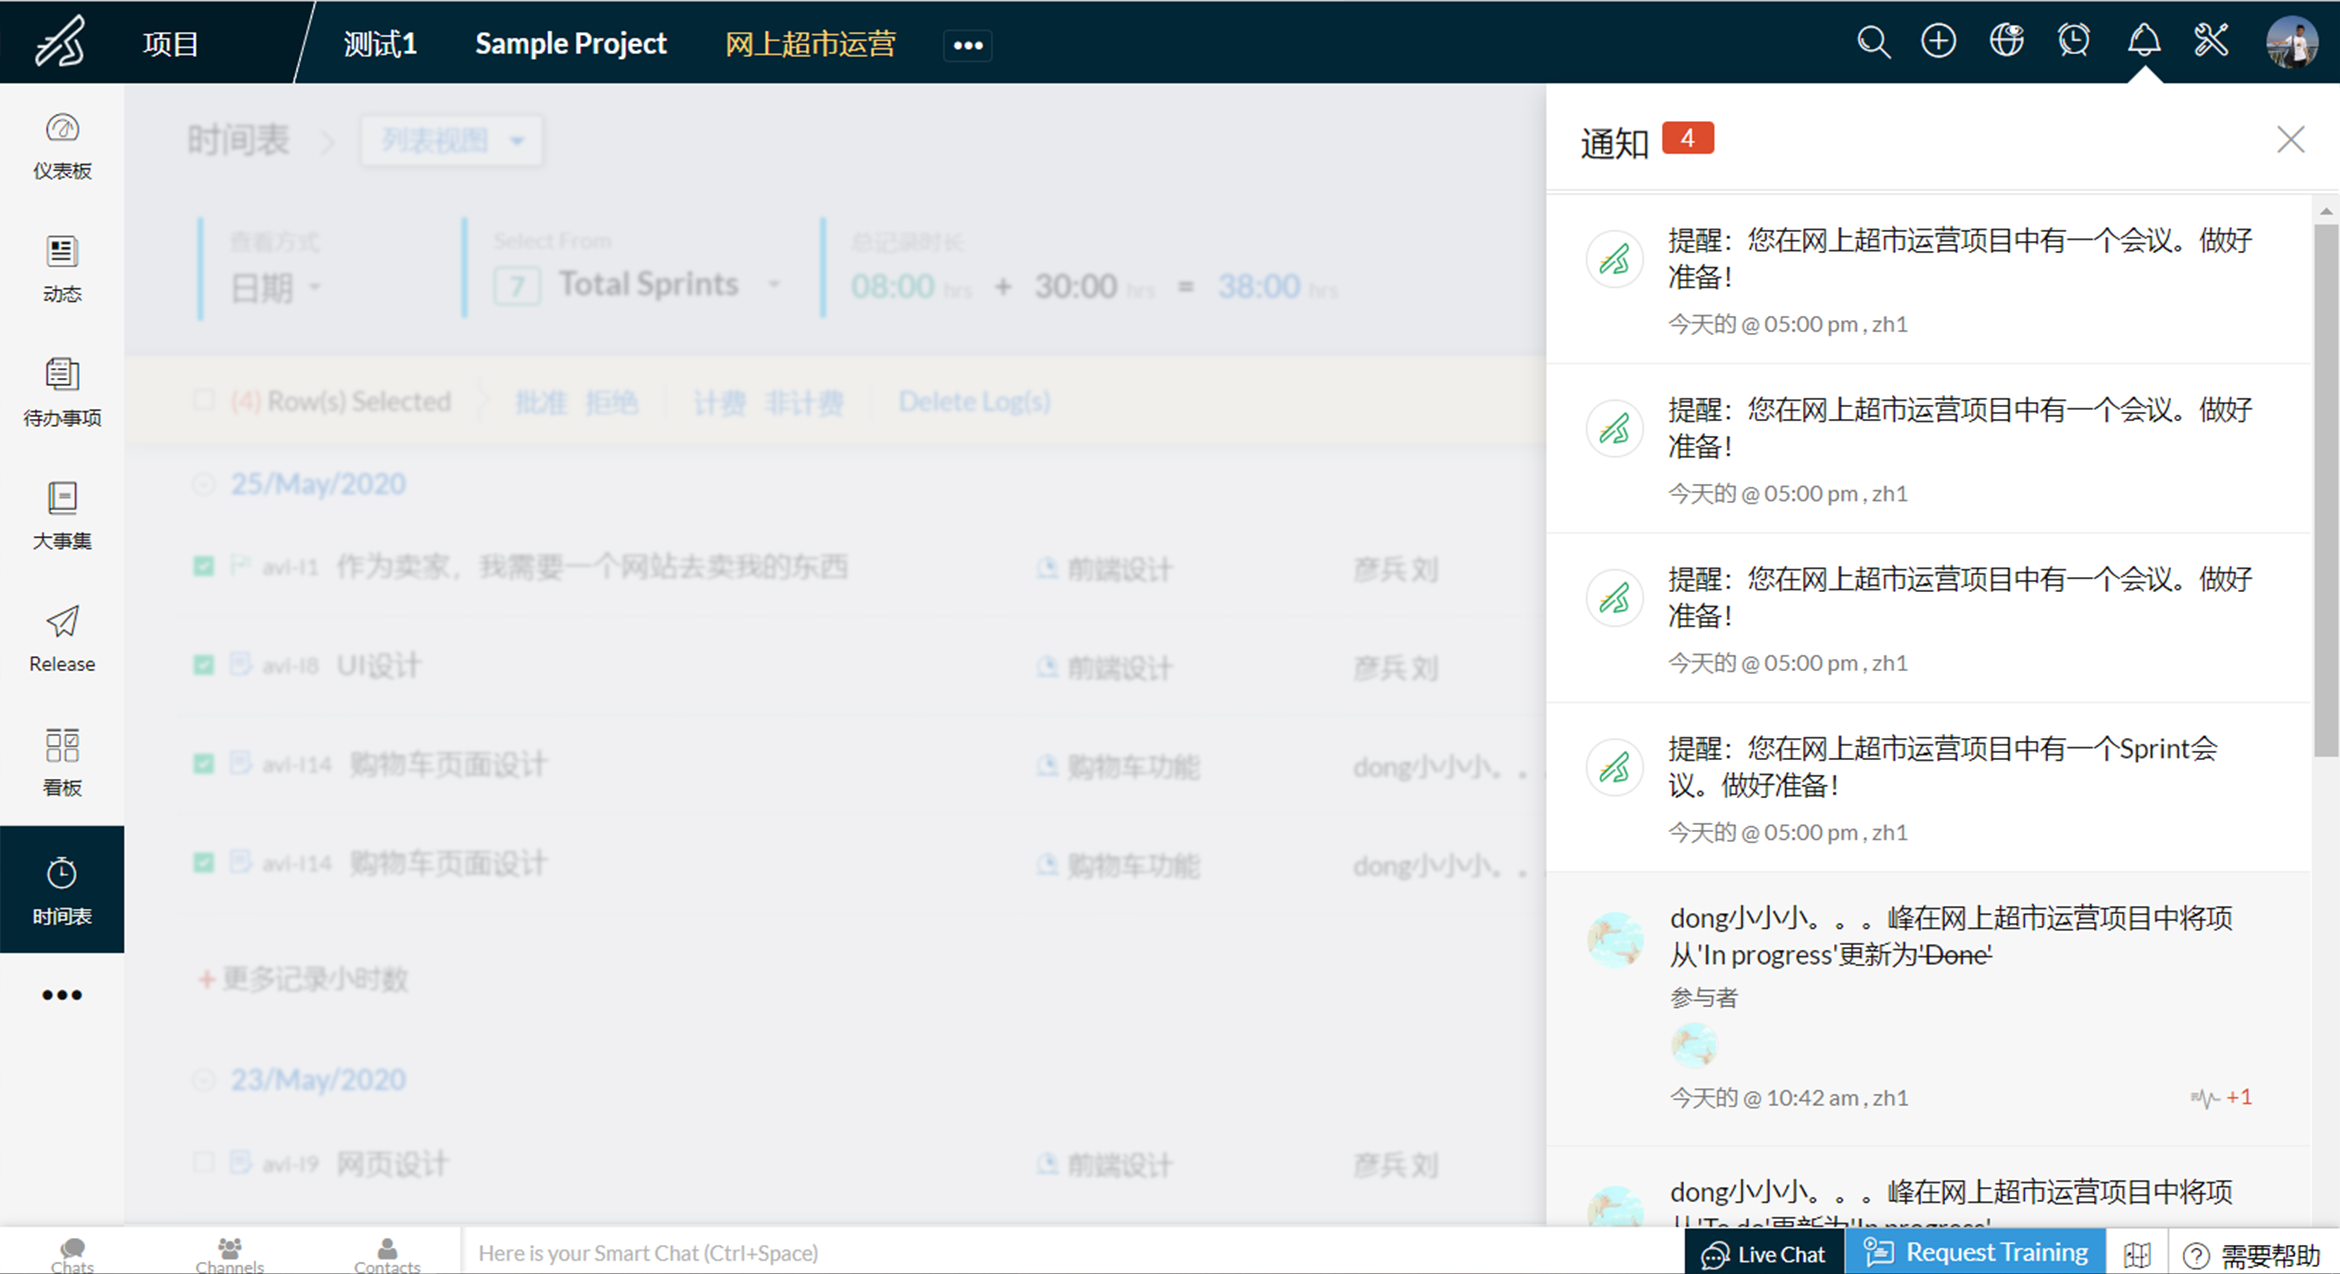Toggle the Row(s) Selected master checkbox

[204, 401]
